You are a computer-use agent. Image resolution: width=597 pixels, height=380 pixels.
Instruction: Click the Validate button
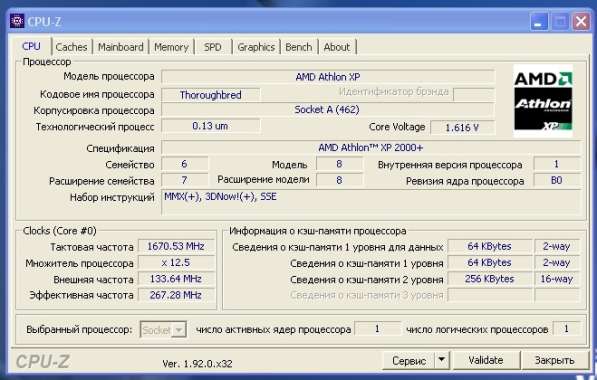click(486, 360)
